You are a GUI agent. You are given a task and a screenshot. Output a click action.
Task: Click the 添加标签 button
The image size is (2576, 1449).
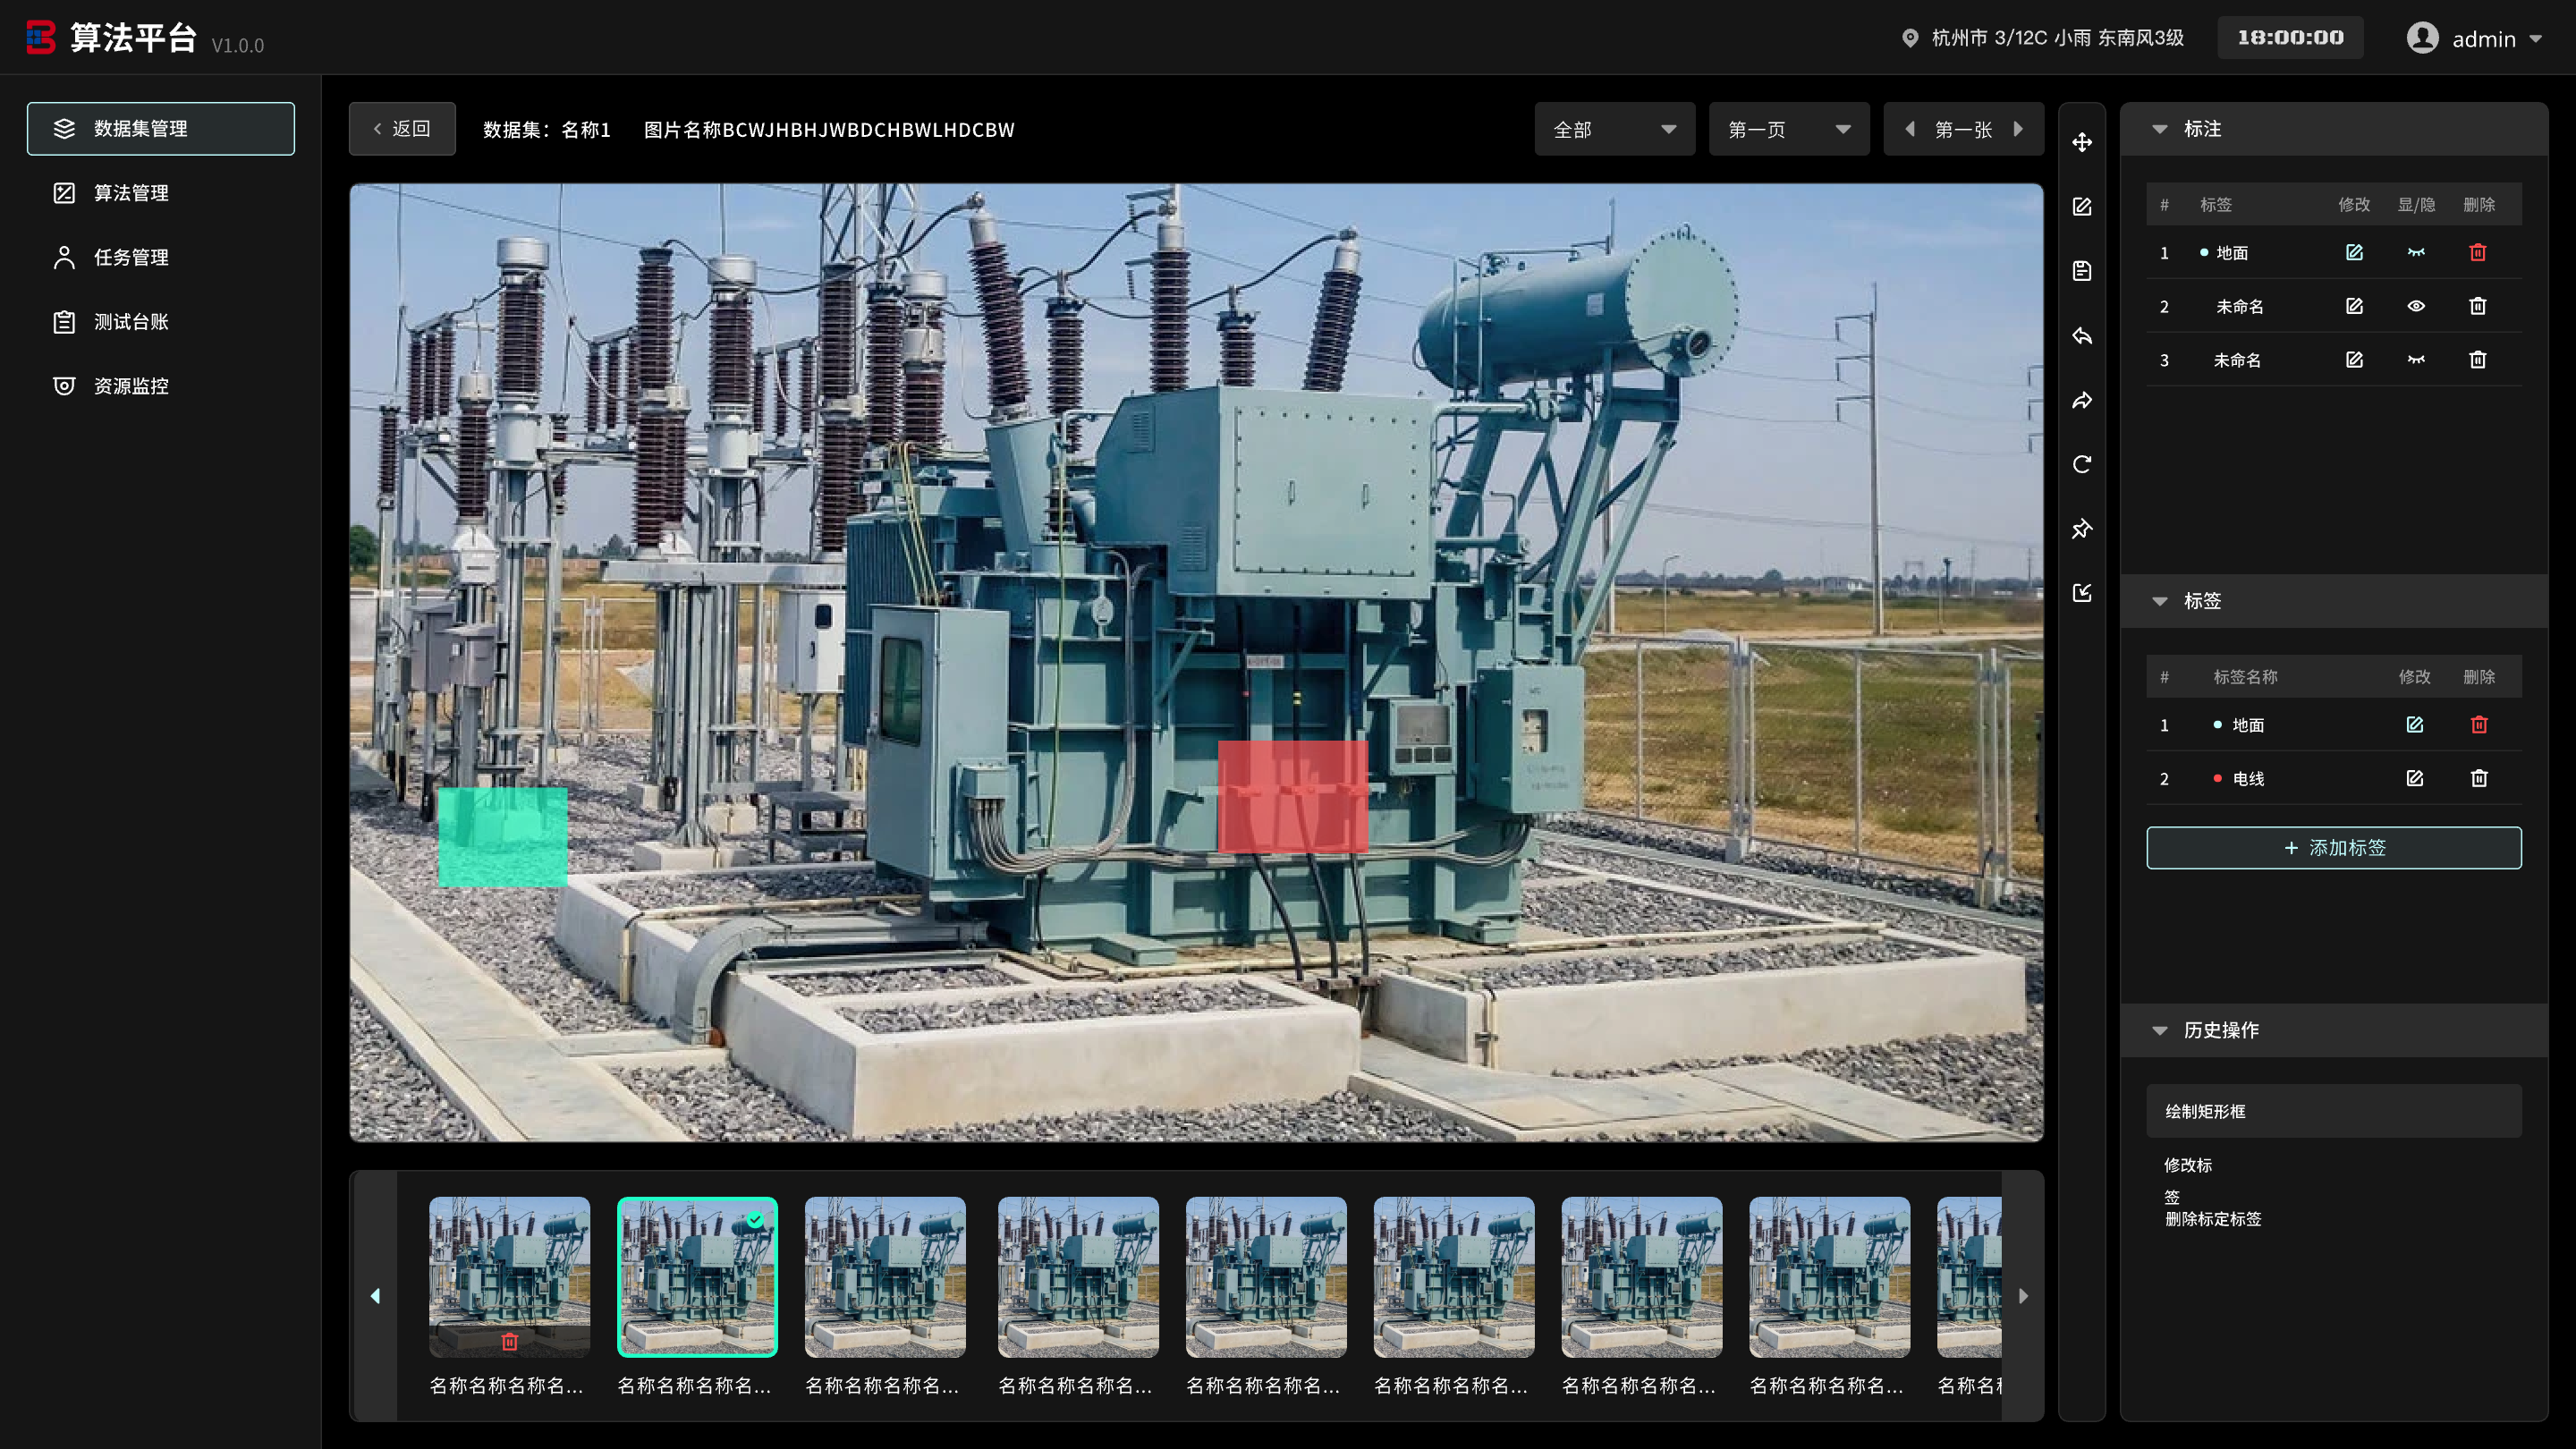click(x=2333, y=848)
